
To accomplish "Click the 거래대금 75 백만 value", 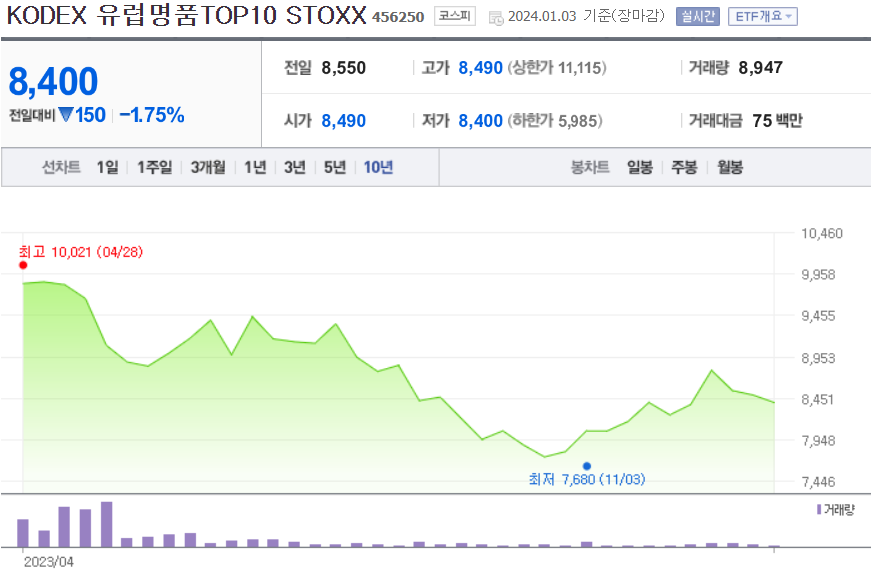I will pyautogui.click(x=777, y=121).
